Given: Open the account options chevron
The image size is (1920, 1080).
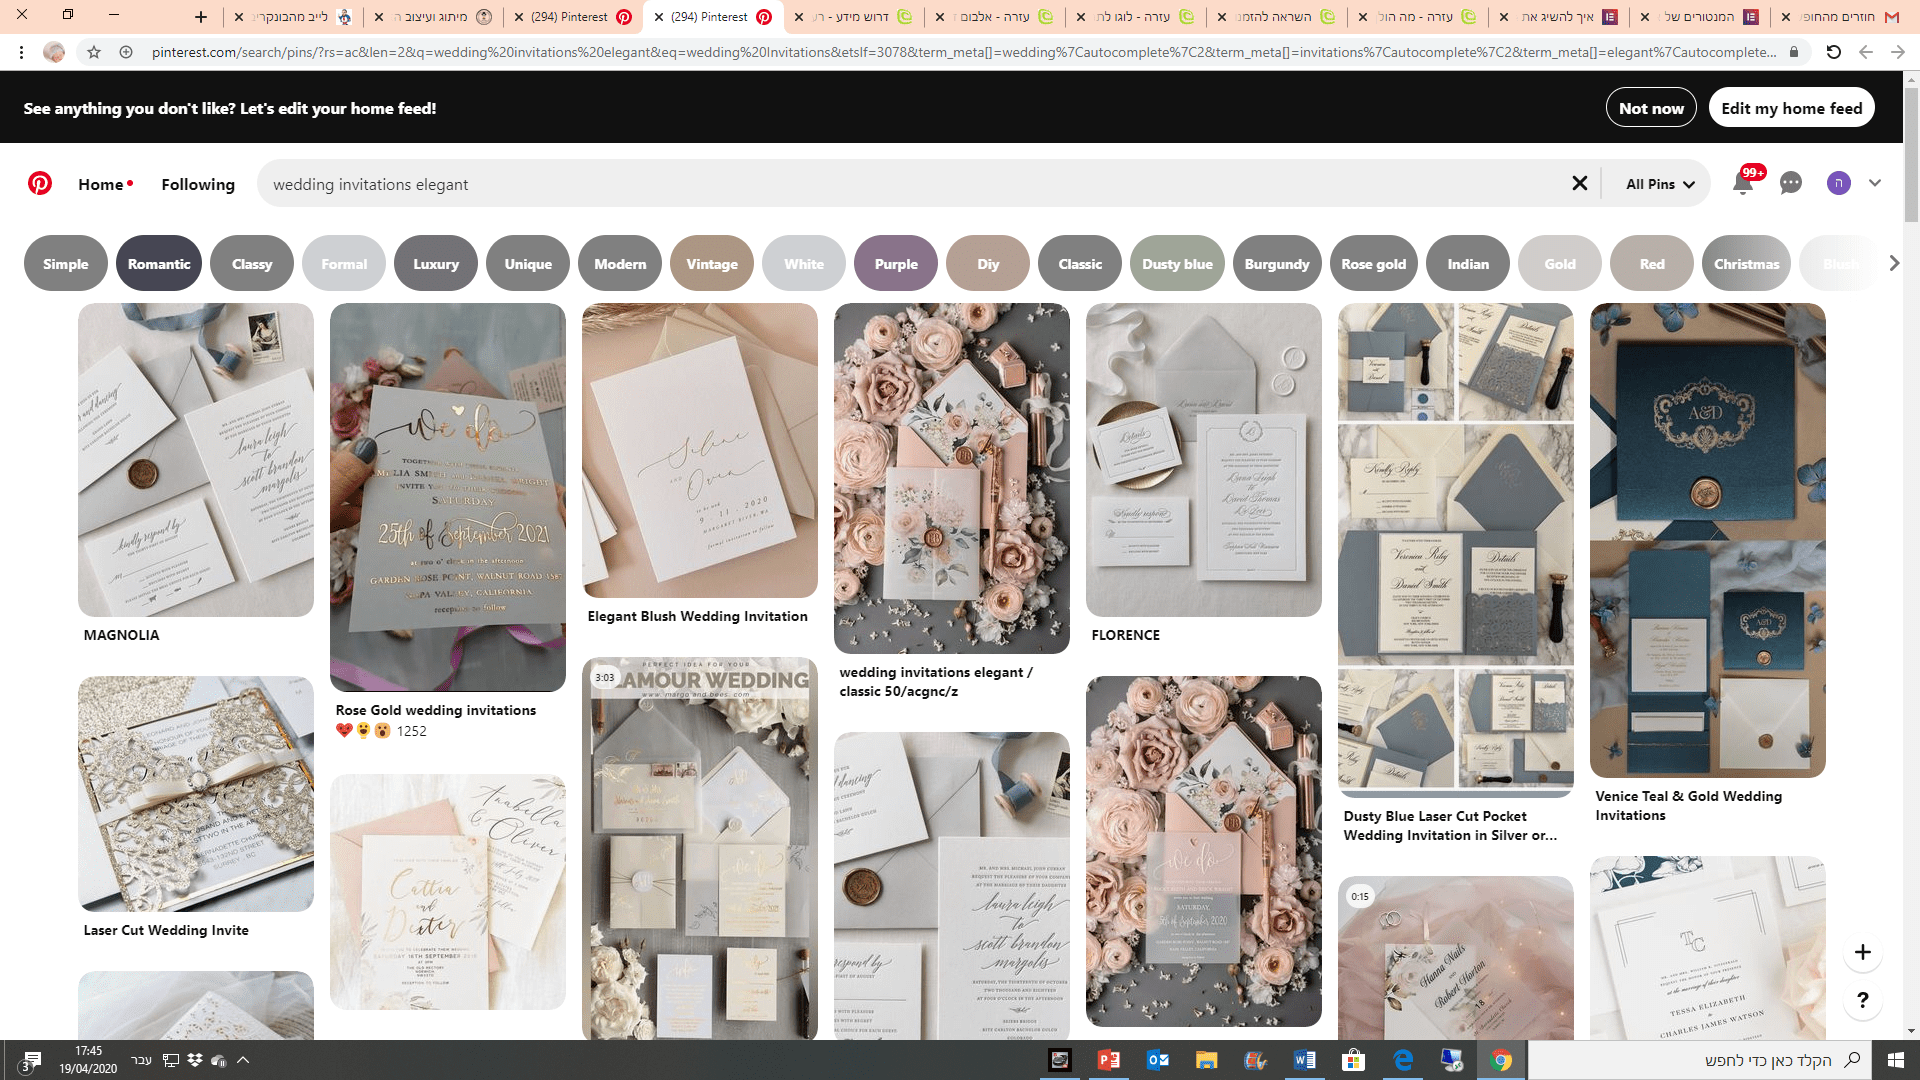Looking at the screenshot, I should (x=1875, y=184).
